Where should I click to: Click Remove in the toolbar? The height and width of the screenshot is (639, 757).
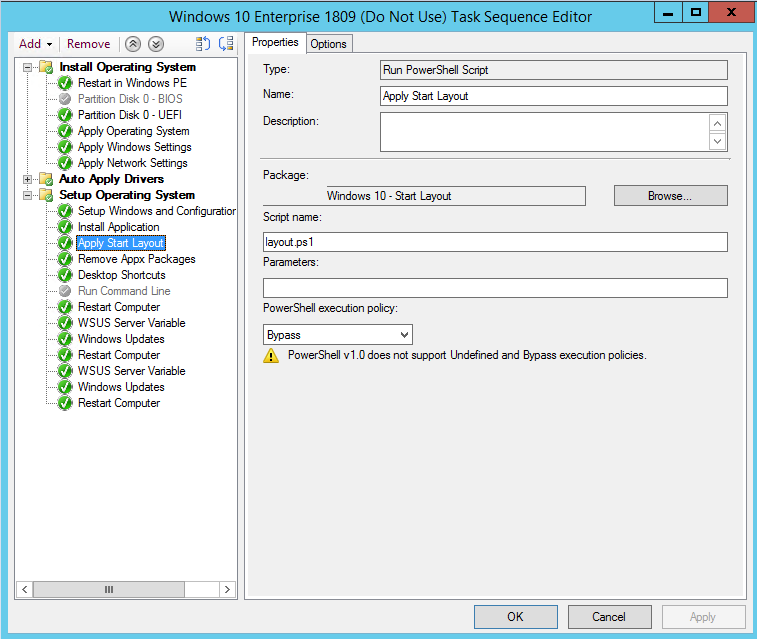click(x=88, y=44)
